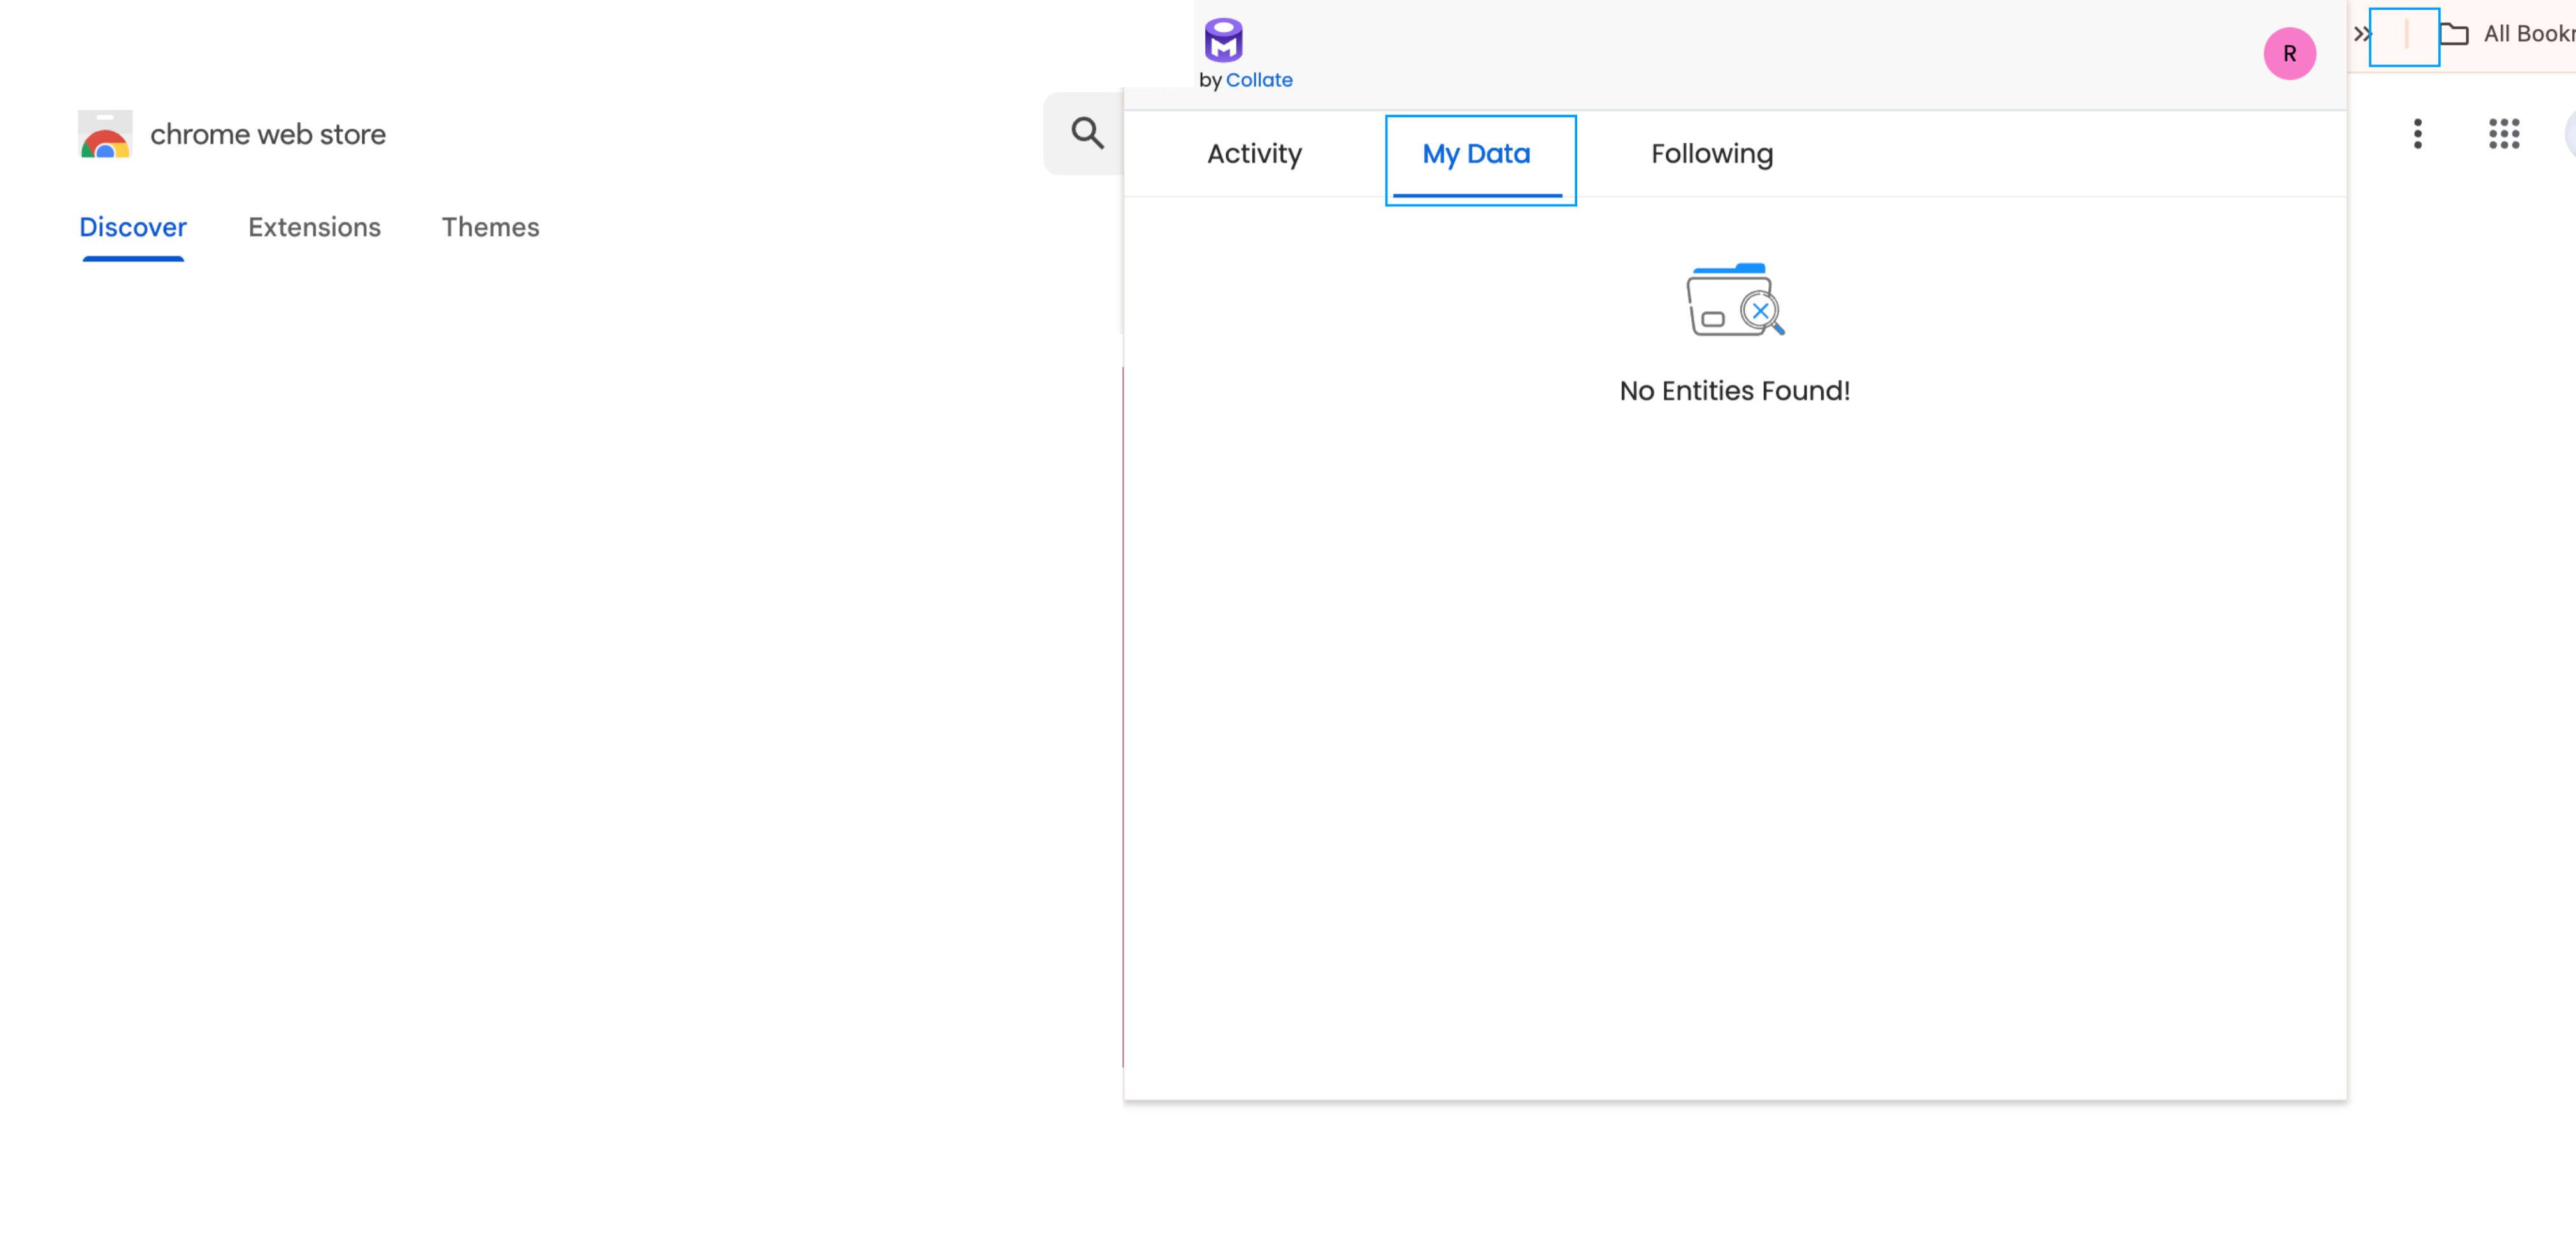Switch to the Themes tab
Viewport: 2576px width, 1238px height.
pos(490,228)
